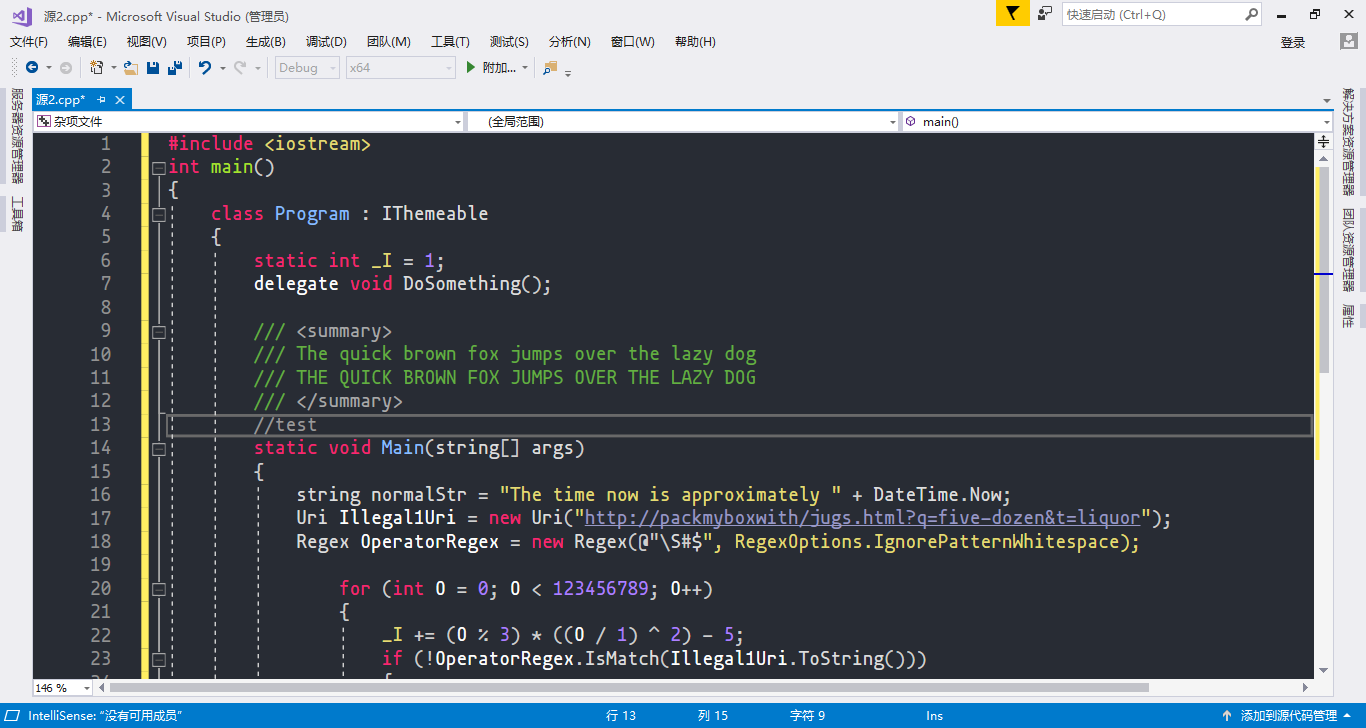
Task: Open the 视图(V) menu
Action: pyautogui.click(x=147, y=42)
